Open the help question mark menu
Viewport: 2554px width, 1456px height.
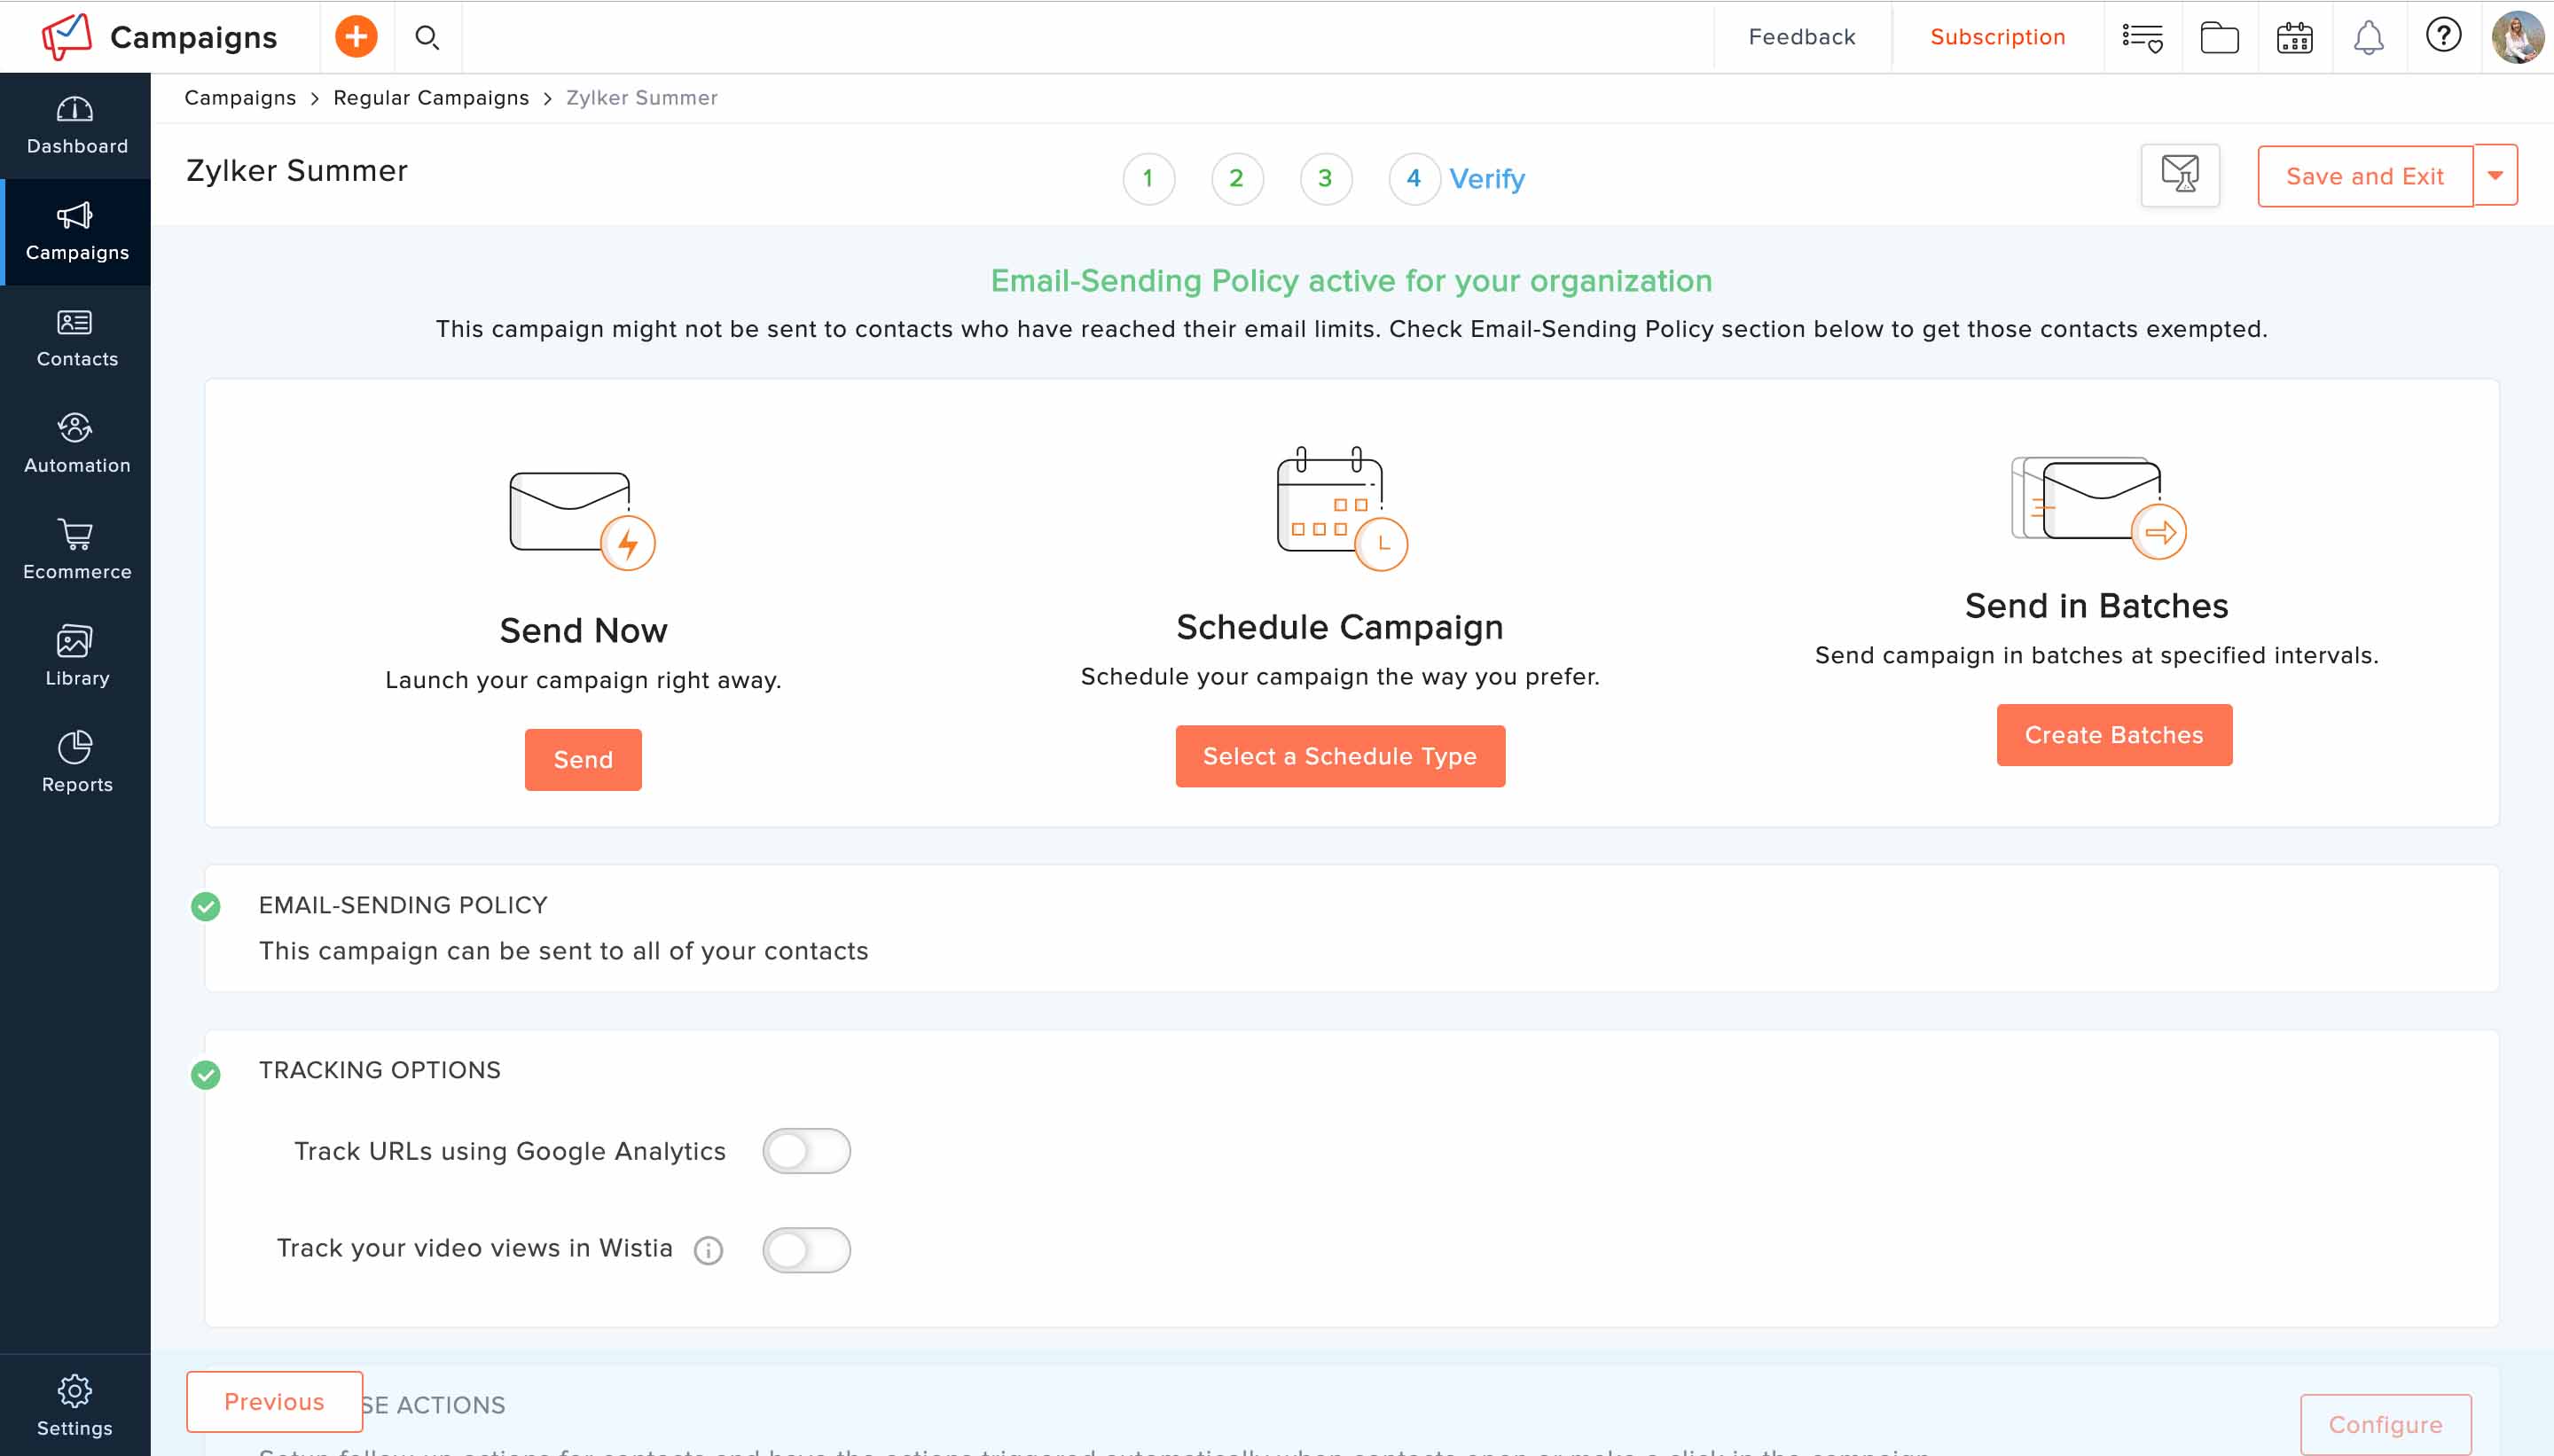point(2443,35)
